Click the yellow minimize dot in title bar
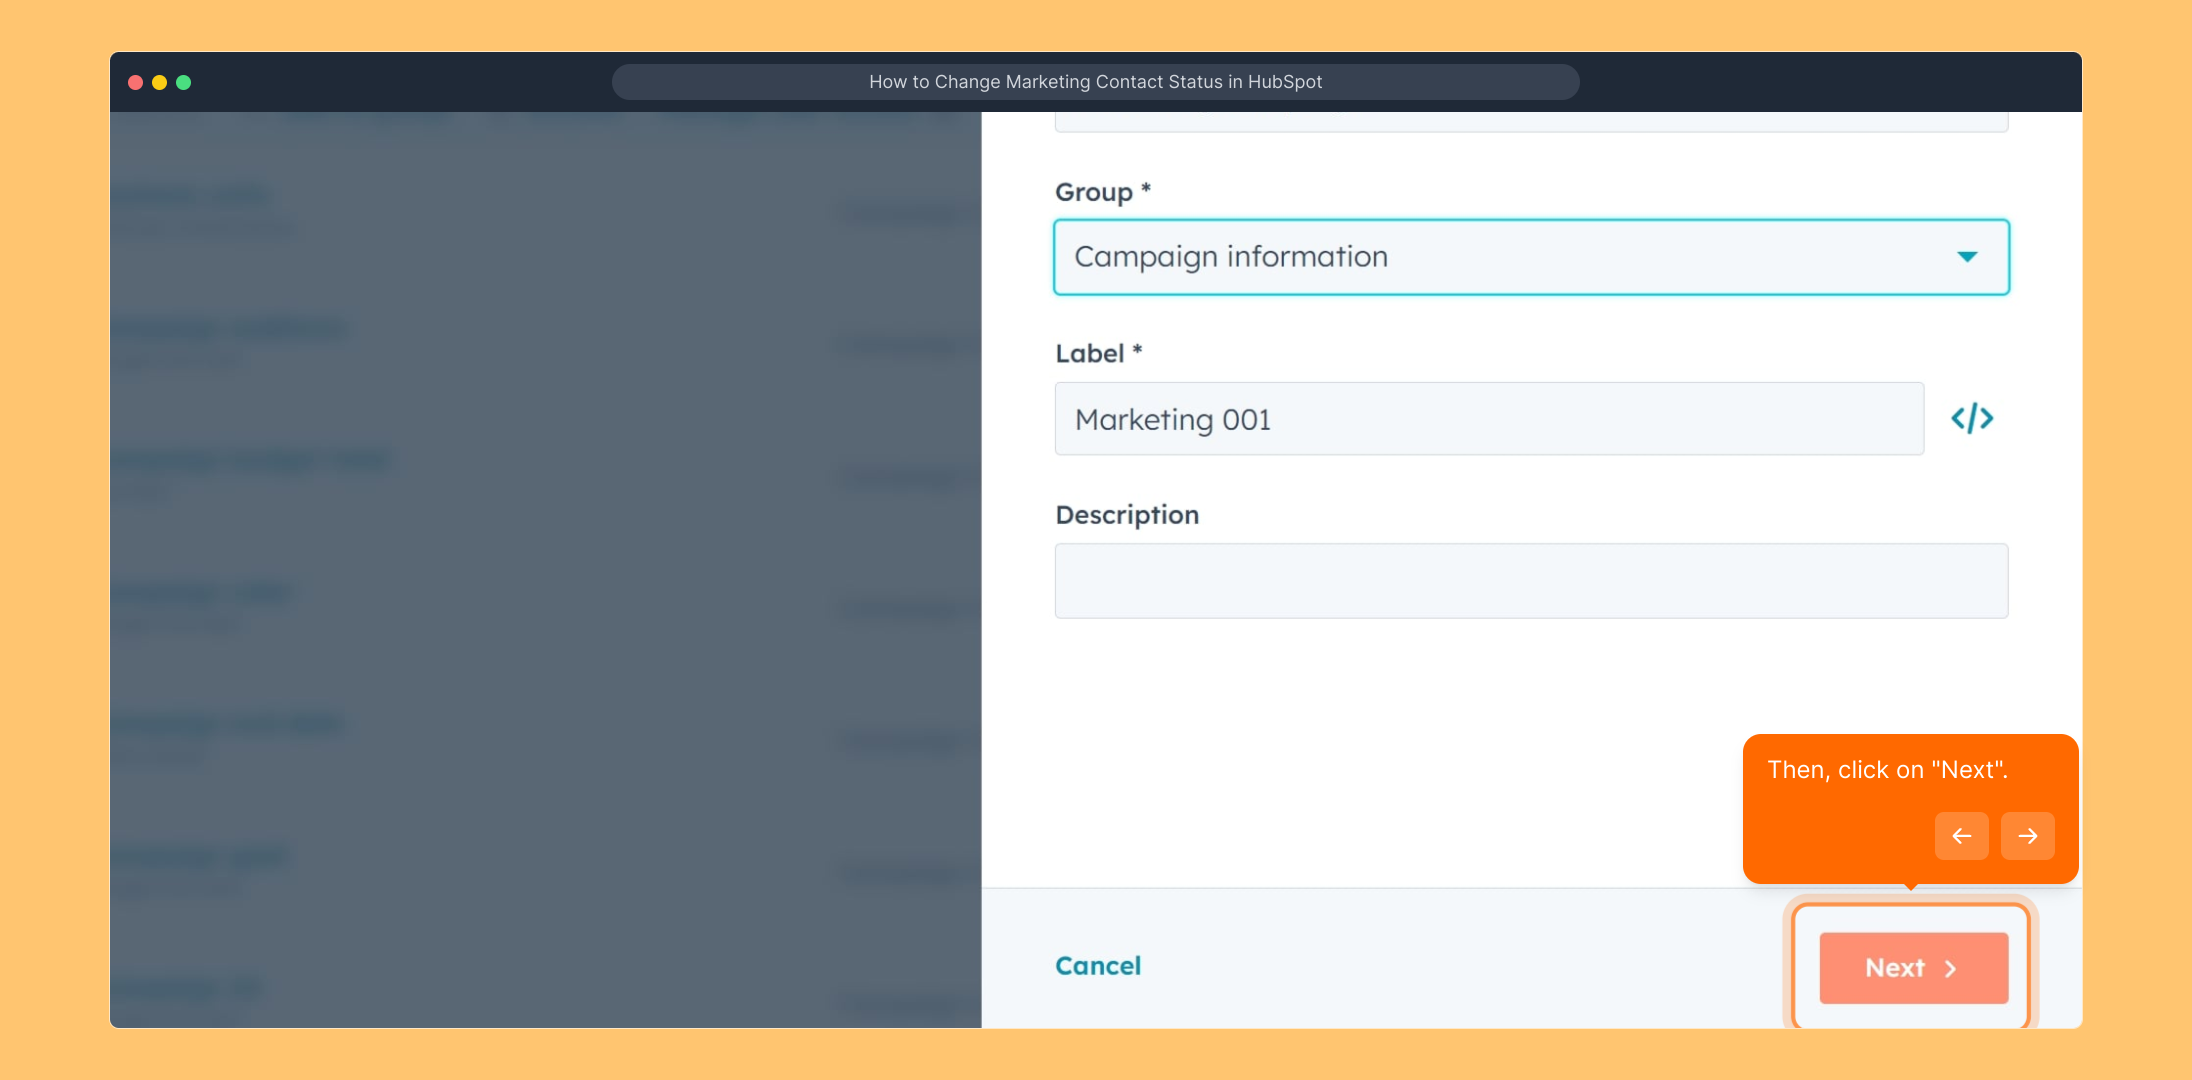2192x1080 pixels. 159,82
